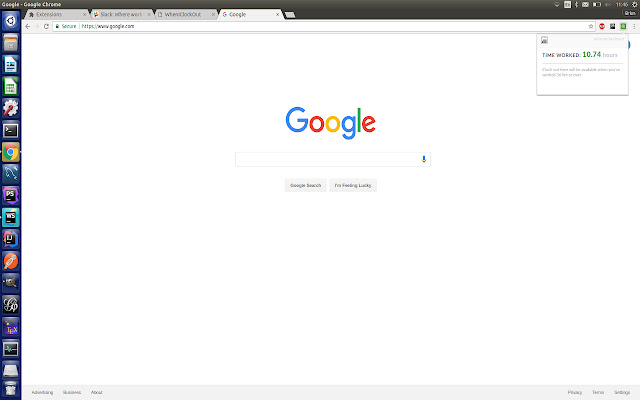Open the mail indicator in top panel
Viewport: 640px width, 400px height.
(x=585, y=4)
